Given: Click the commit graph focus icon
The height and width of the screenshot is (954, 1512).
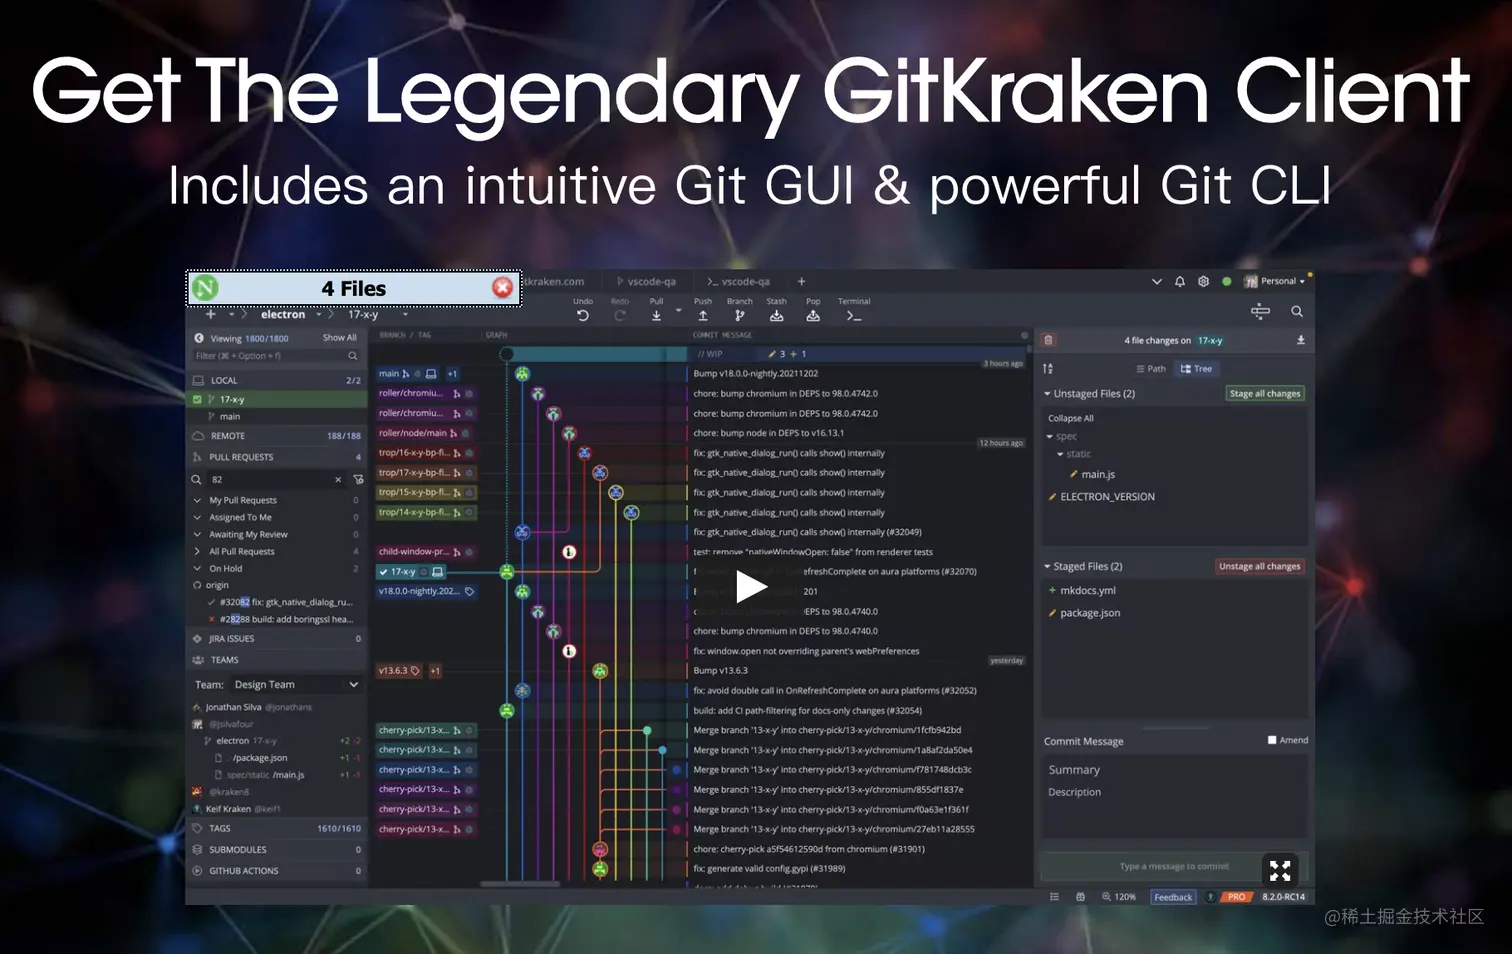Looking at the screenshot, I should click(x=1260, y=312).
